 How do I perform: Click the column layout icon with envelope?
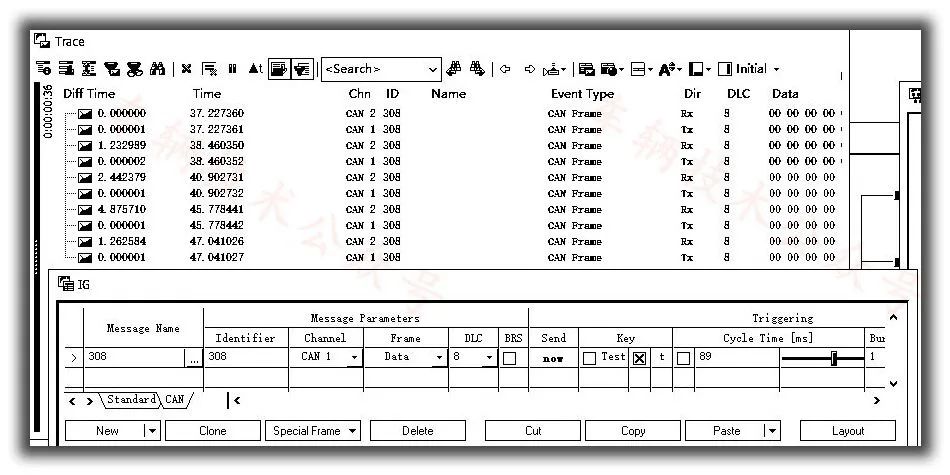click(x=586, y=69)
